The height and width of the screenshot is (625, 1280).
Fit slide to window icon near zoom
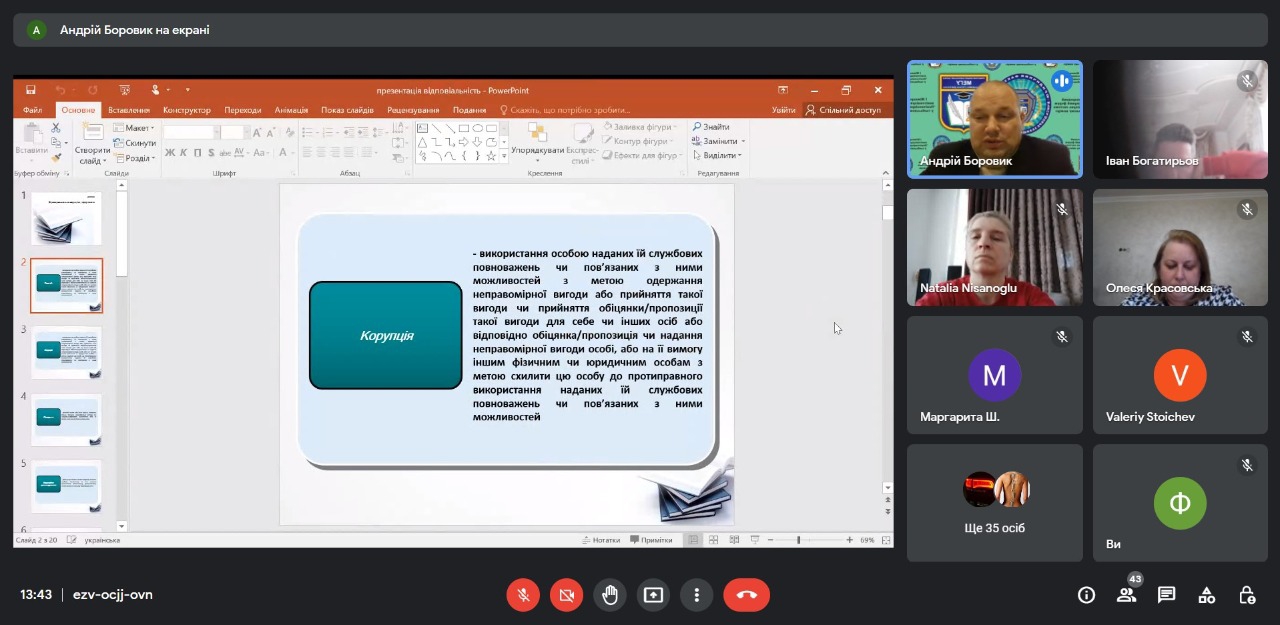[x=886, y=540]
